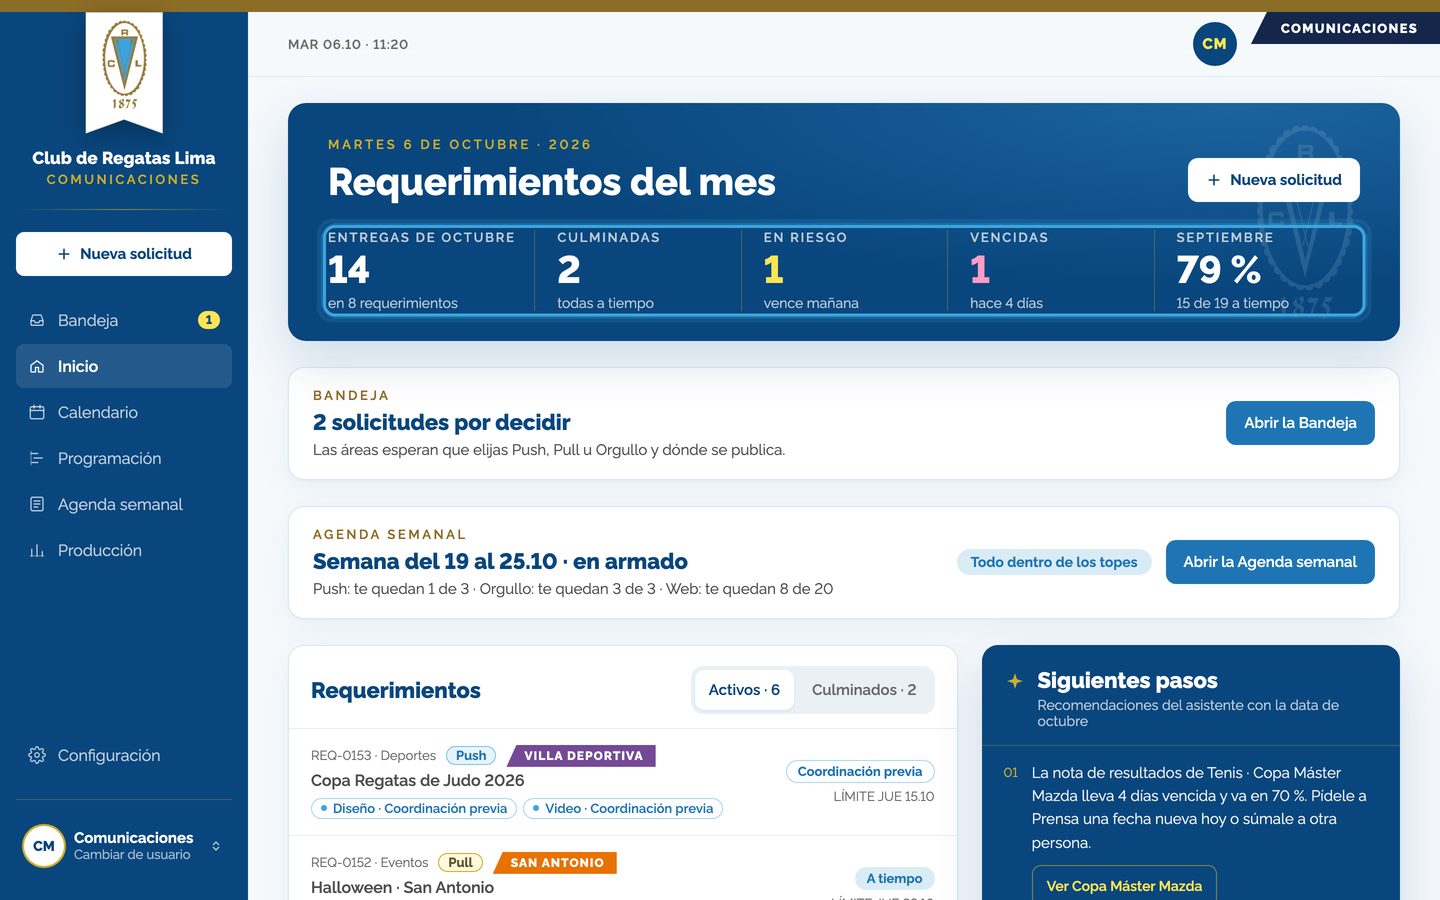Click the Inicio home icon
Screen dimensions: 1440x900
point(37,366)
